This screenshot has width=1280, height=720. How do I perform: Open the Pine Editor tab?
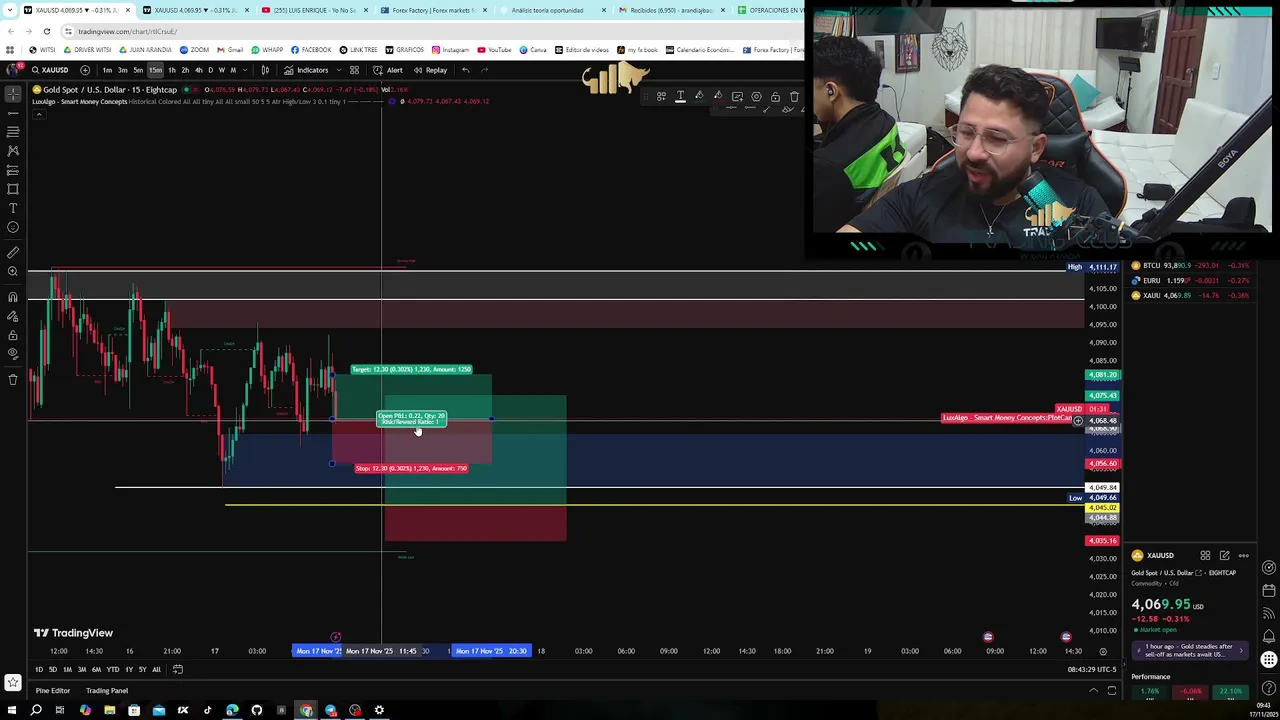(53, 691)
